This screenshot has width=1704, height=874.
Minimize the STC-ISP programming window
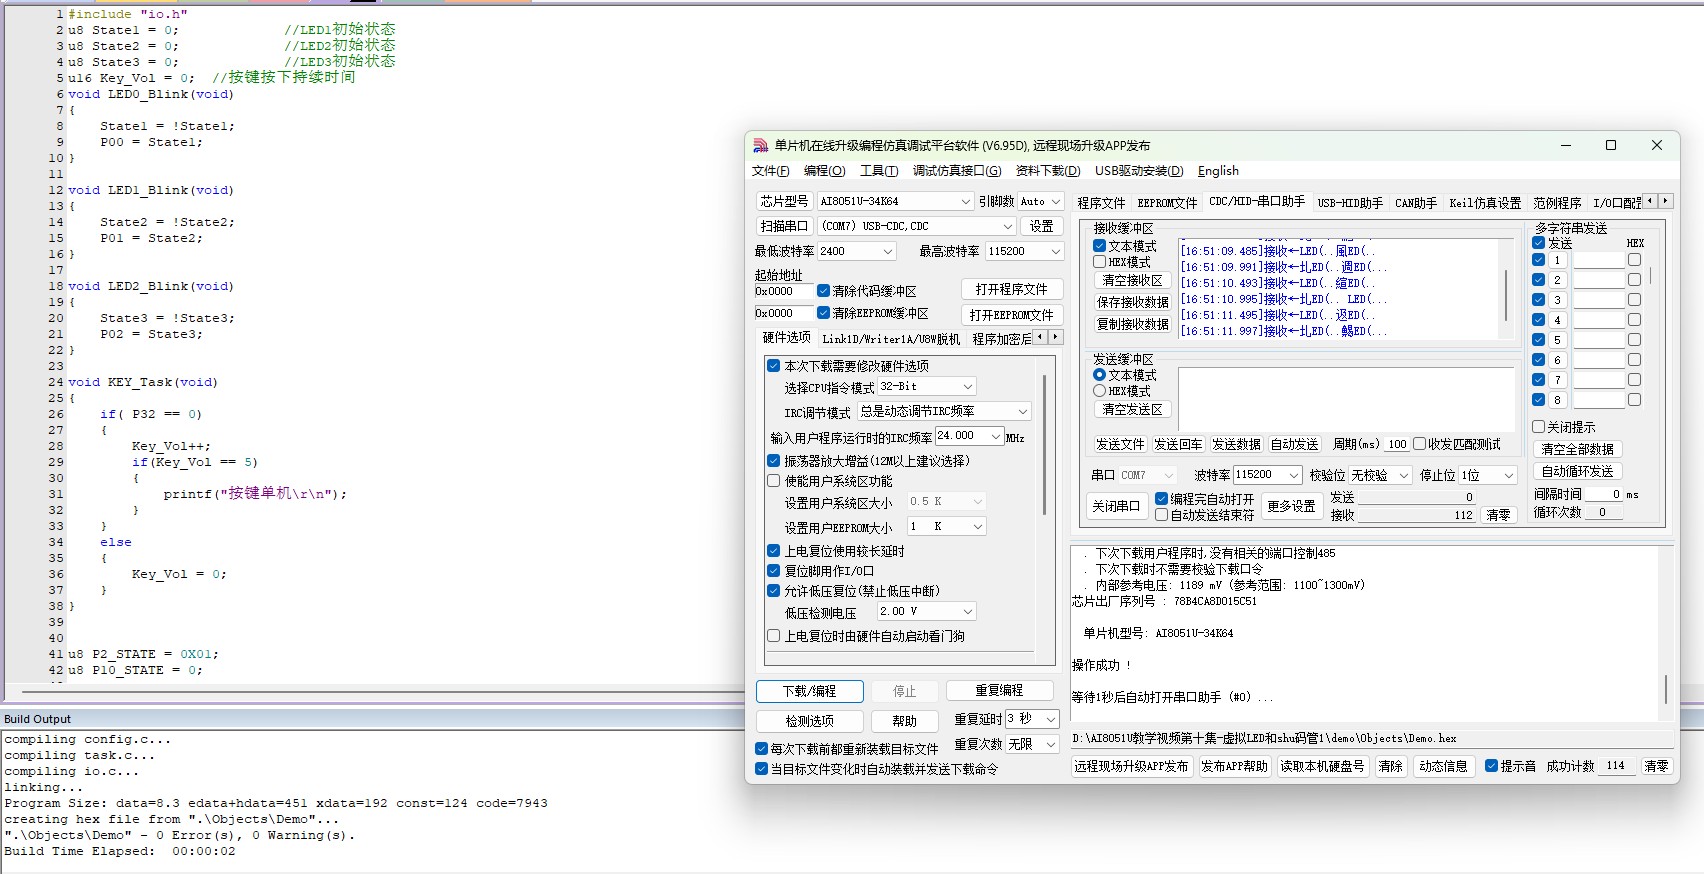tap(1565, 145)
